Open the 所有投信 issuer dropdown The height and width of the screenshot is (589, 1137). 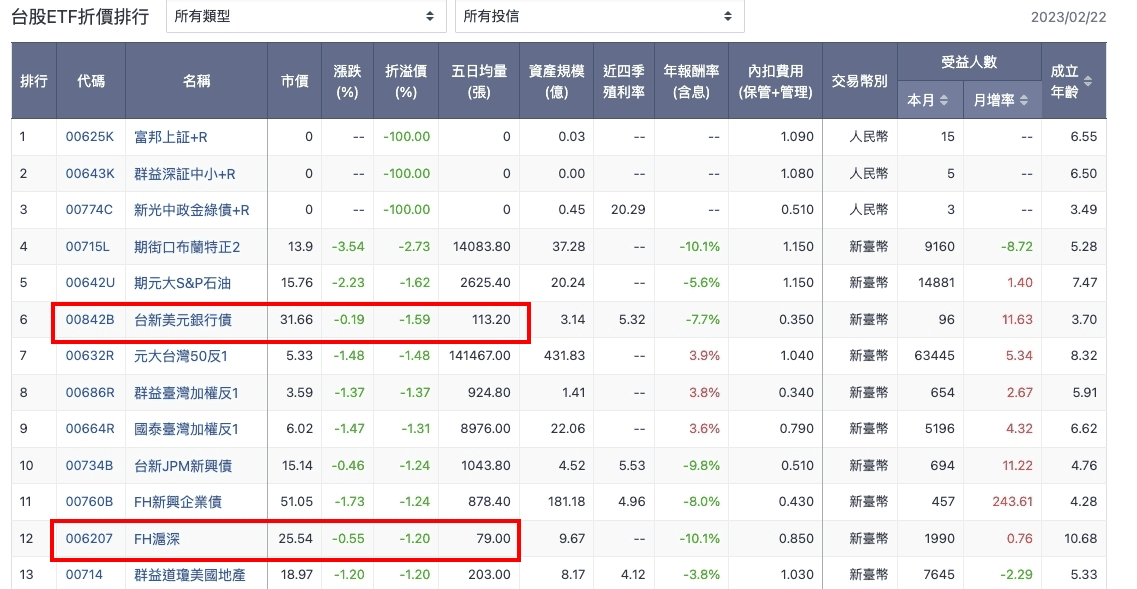point(599,16)
